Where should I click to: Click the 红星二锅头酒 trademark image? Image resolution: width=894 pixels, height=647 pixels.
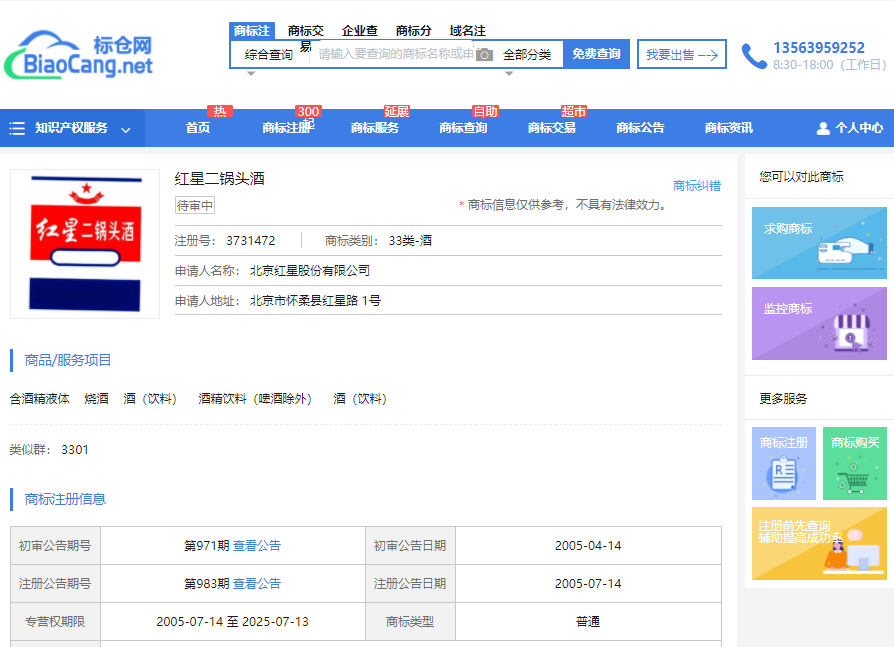[85, 244]
